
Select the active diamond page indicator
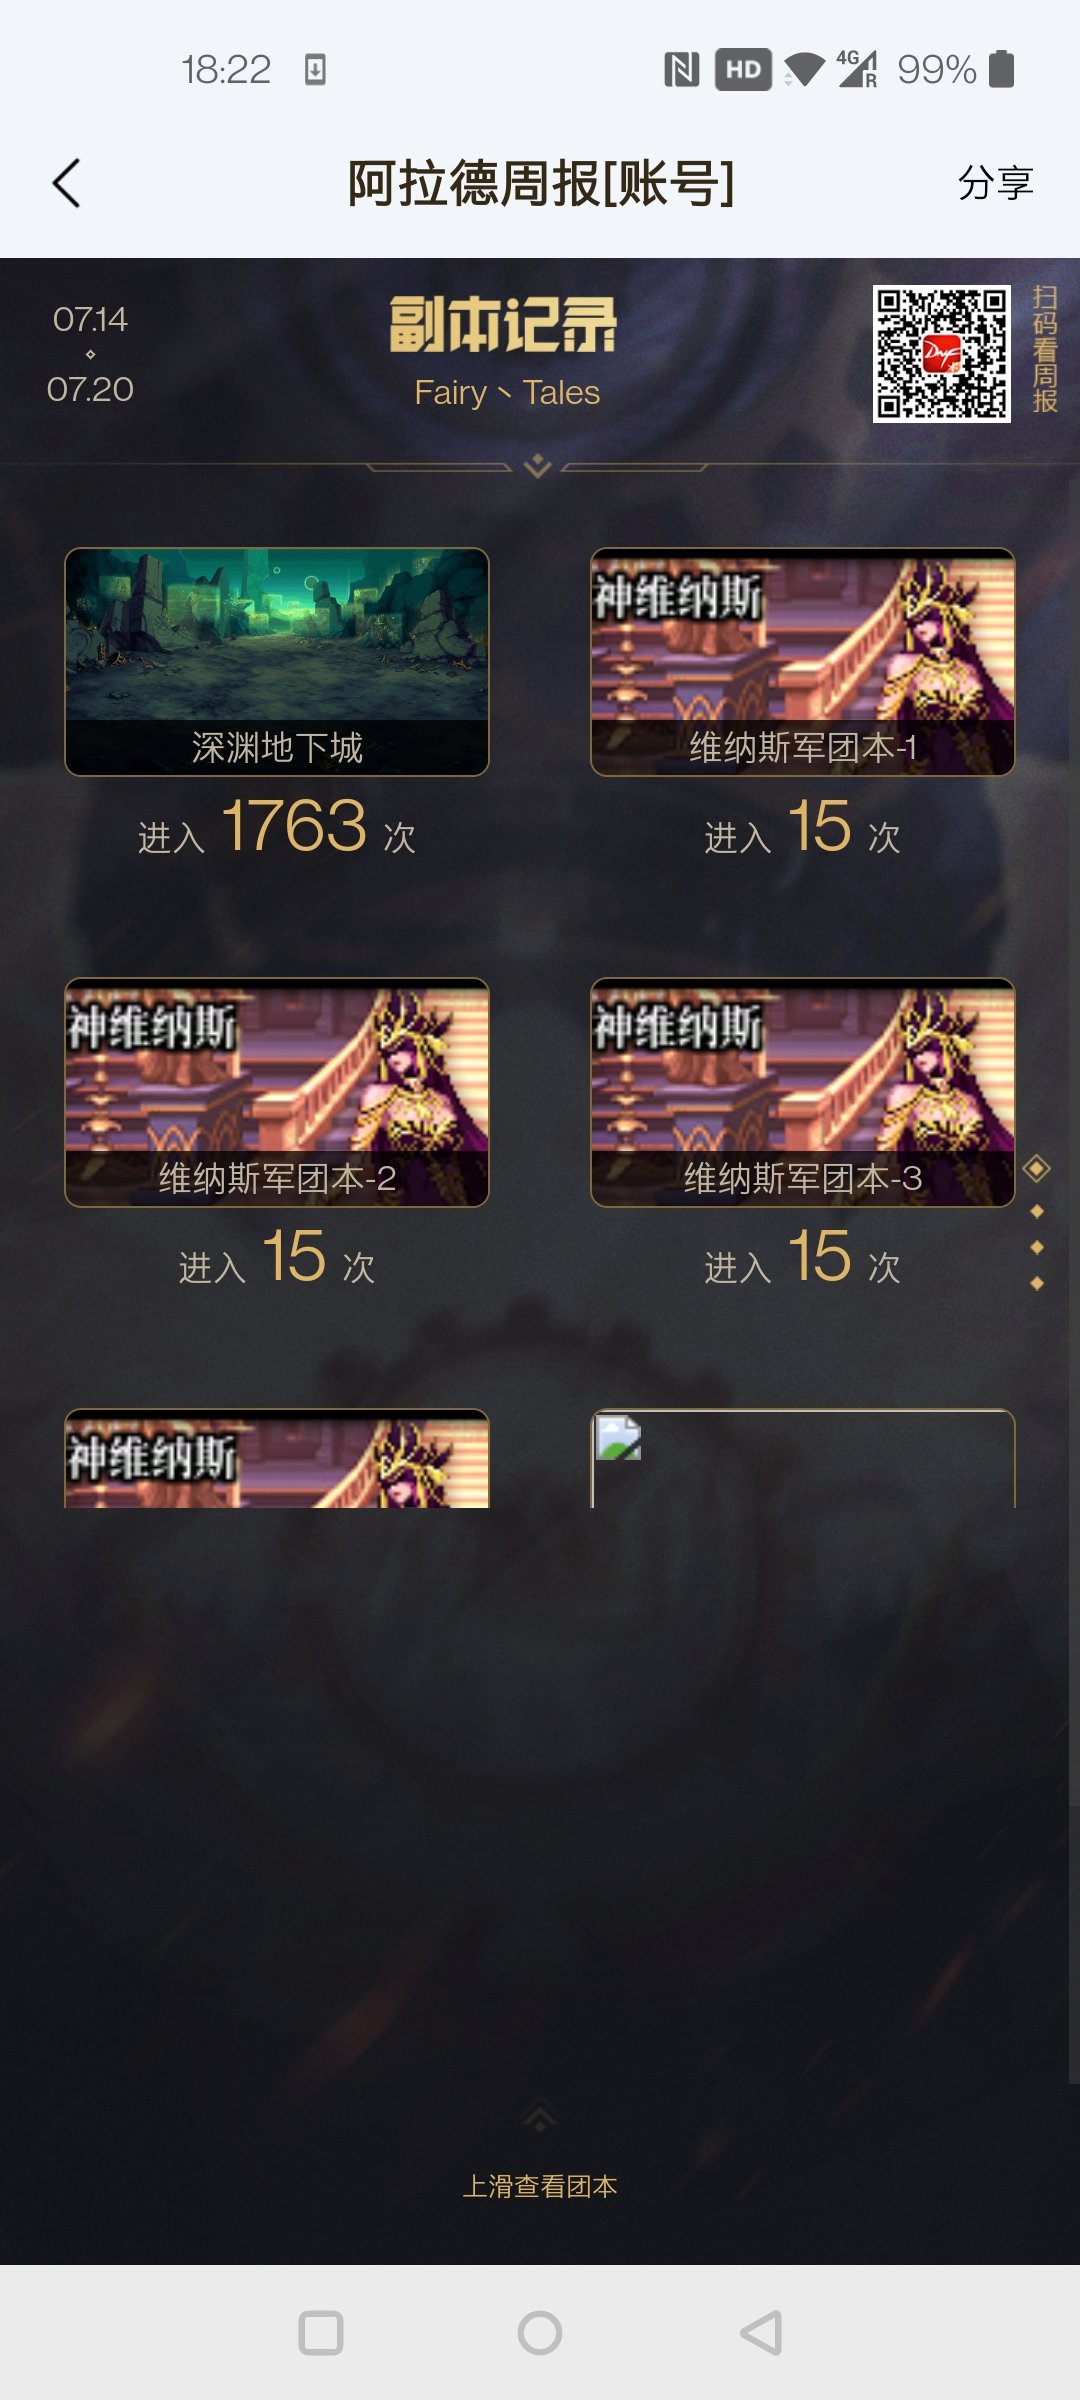[x=1037, y=1168]
